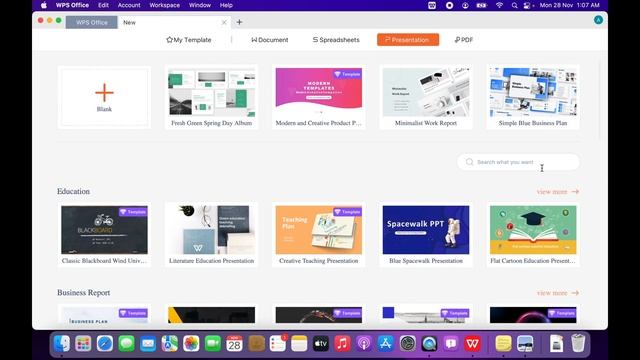Open the Account menu

coord(129,5)
